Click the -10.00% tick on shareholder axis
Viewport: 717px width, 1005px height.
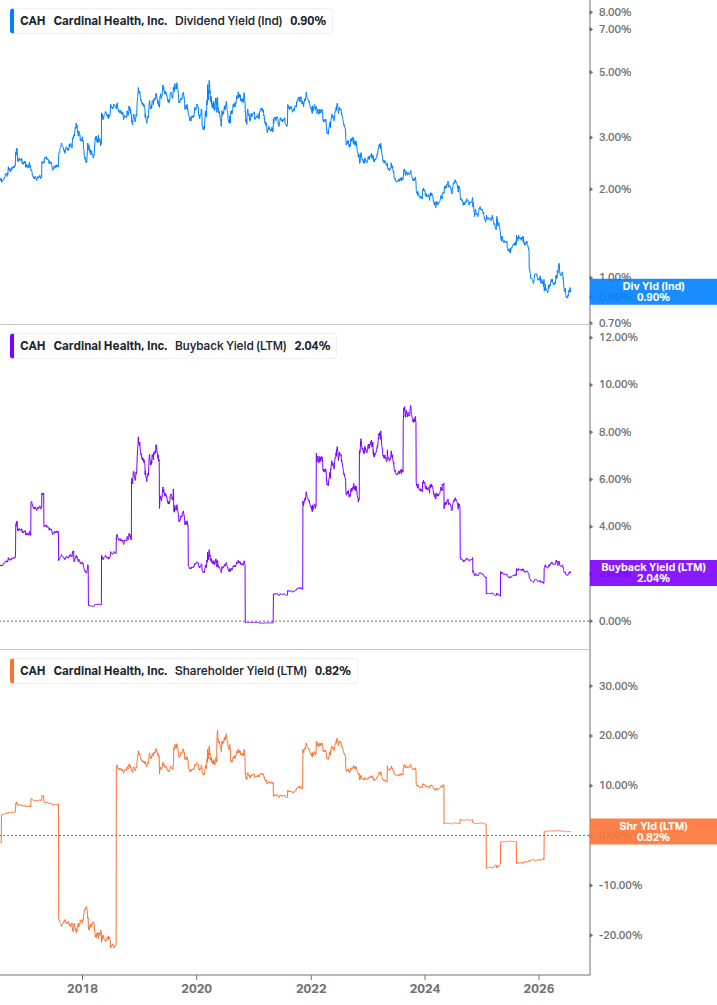(x=620, y=885)
